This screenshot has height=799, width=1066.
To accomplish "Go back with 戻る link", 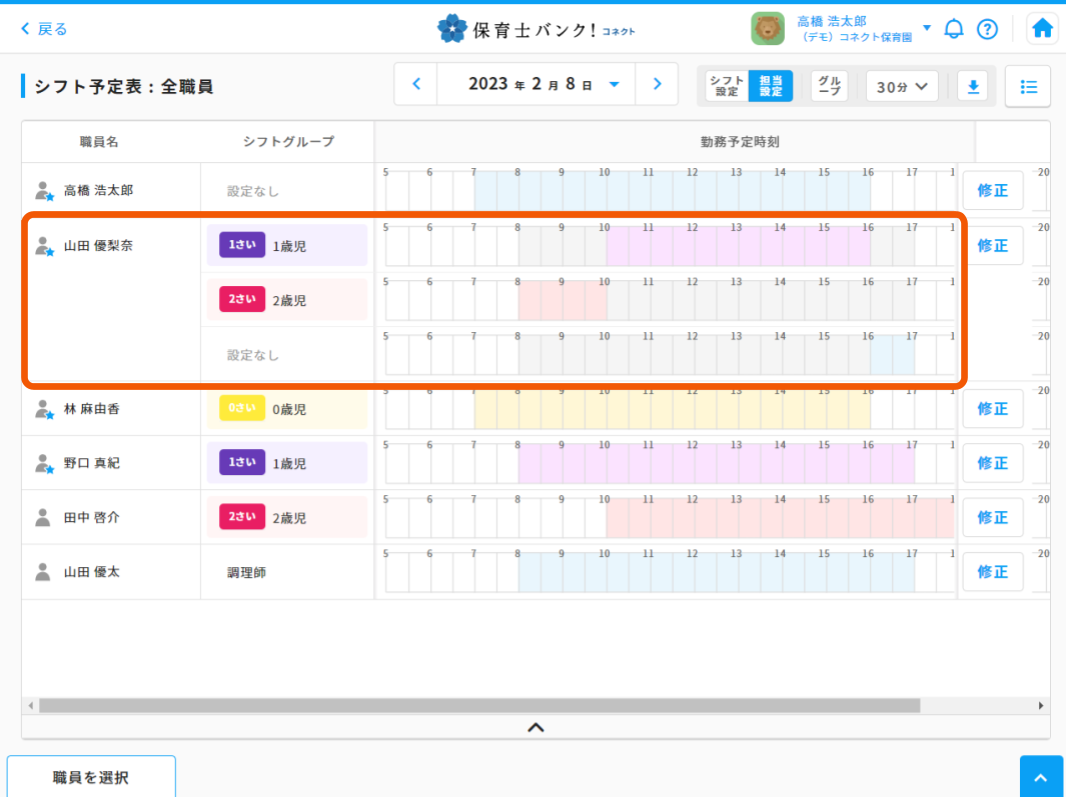I will (44, 29).
